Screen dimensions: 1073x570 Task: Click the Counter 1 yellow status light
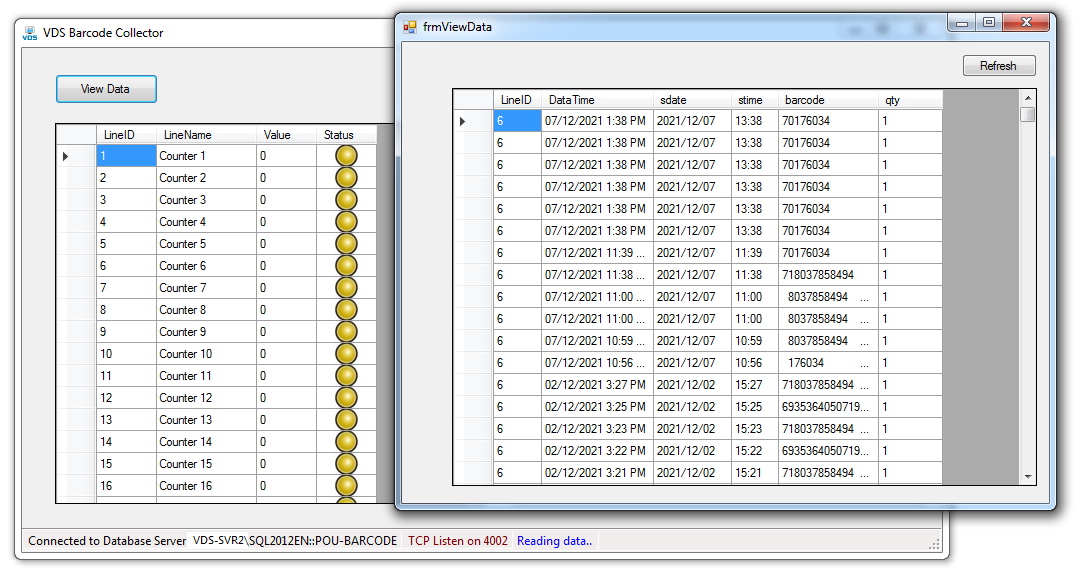pyautogui.click(x=346, y=156)
